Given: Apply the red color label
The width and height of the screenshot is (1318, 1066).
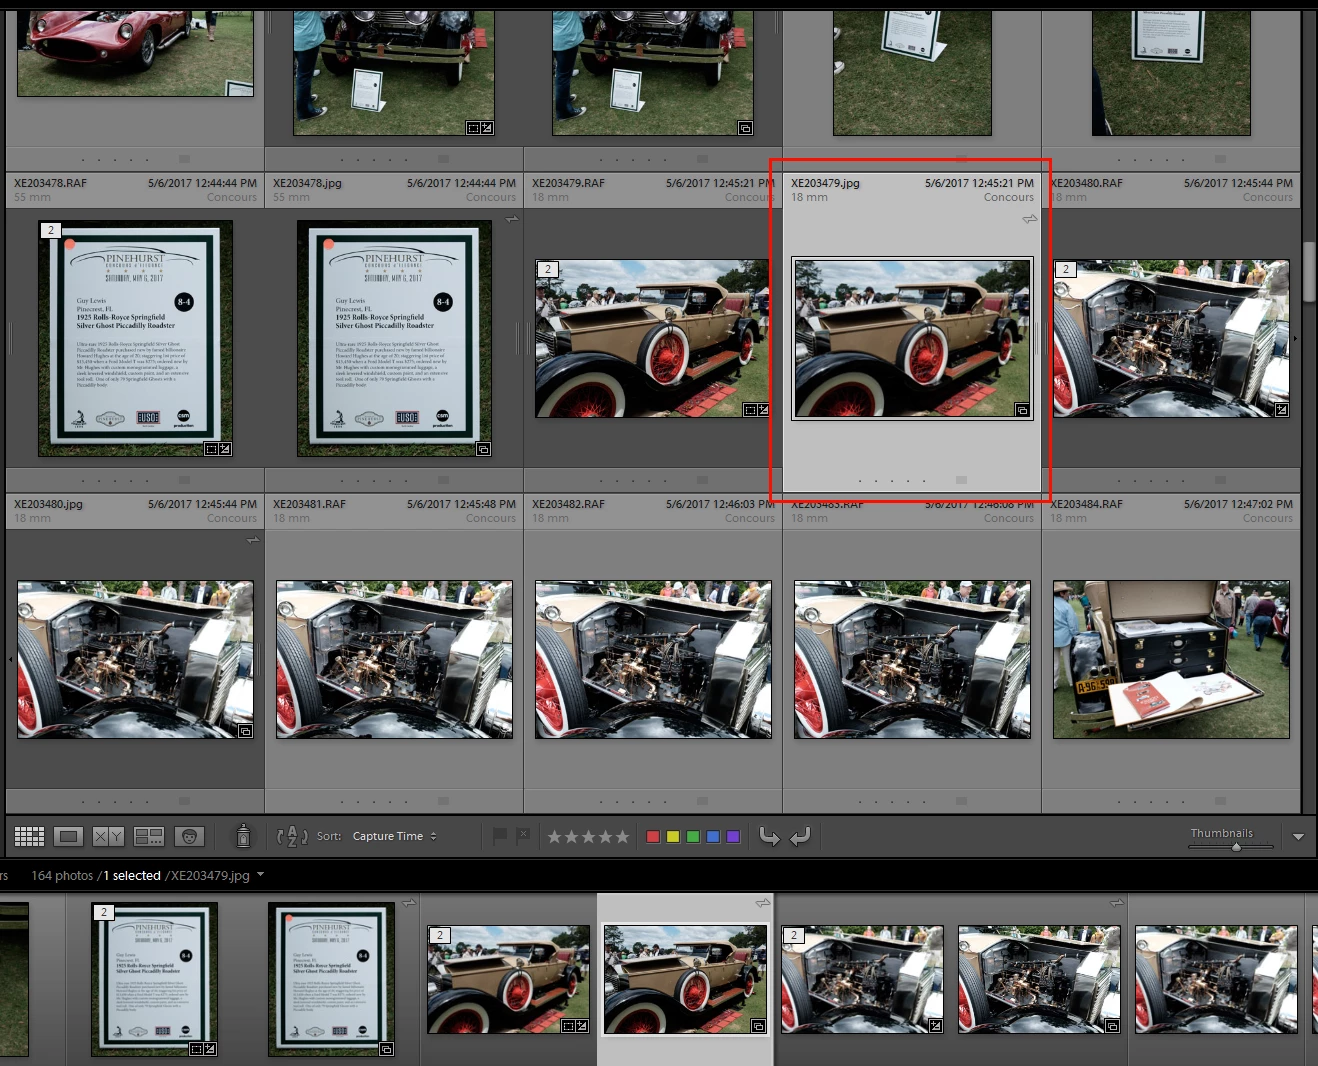Looking at the screenshot, I should [653, 837].
